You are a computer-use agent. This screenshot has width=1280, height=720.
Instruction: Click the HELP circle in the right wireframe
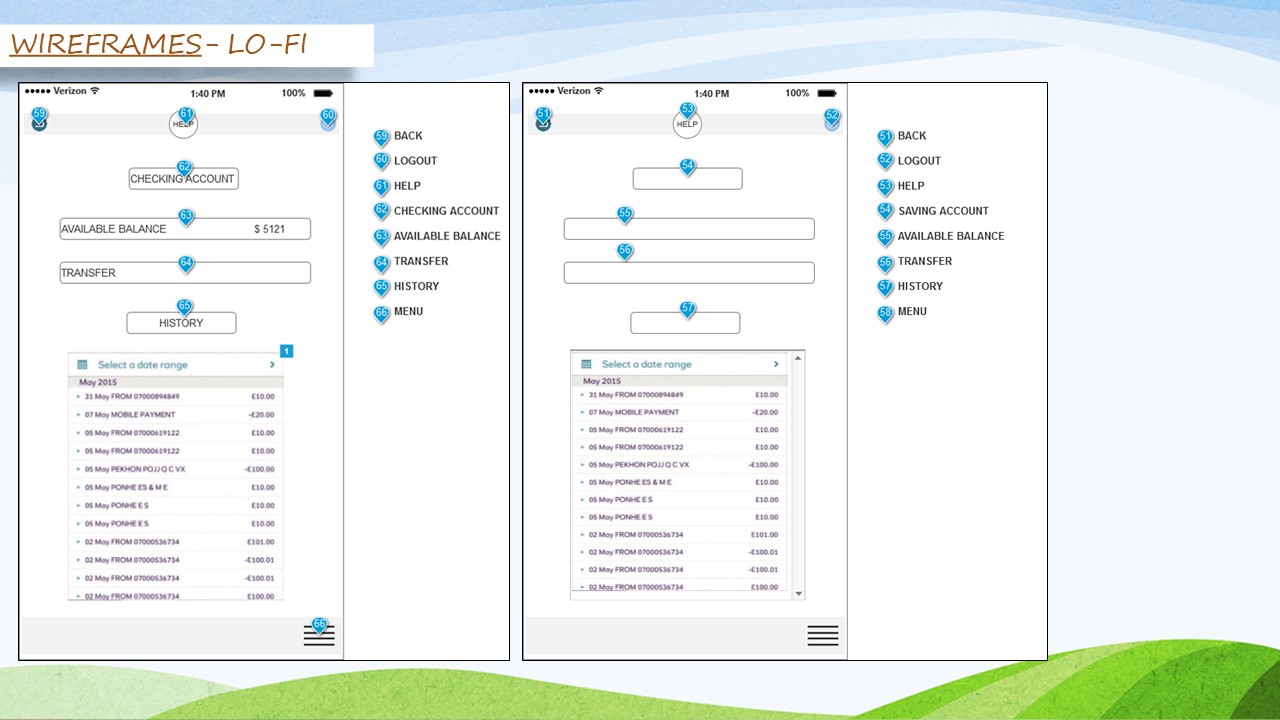687,125
